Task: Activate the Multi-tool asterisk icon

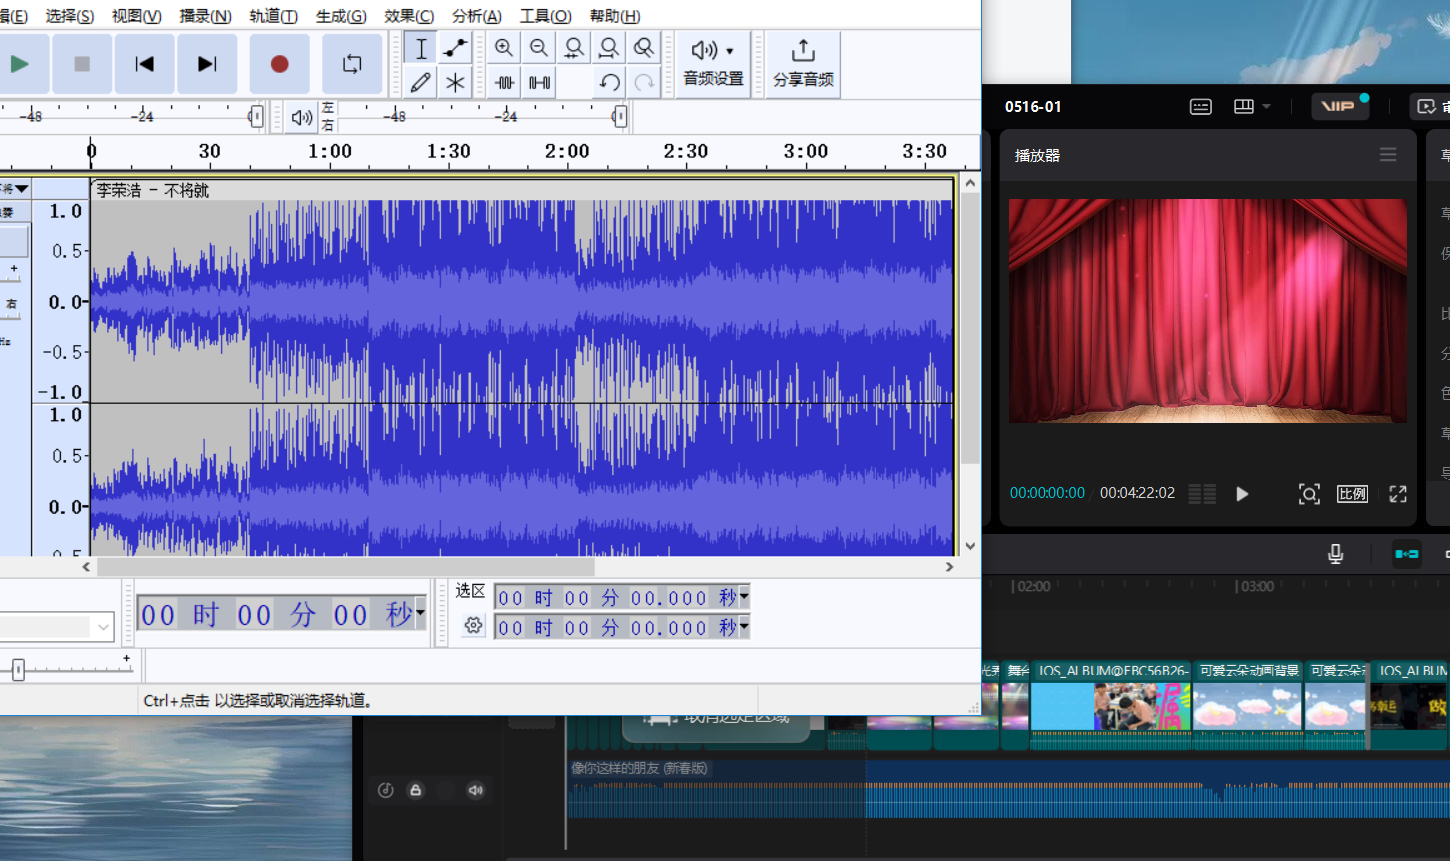Action: (456, 82)
